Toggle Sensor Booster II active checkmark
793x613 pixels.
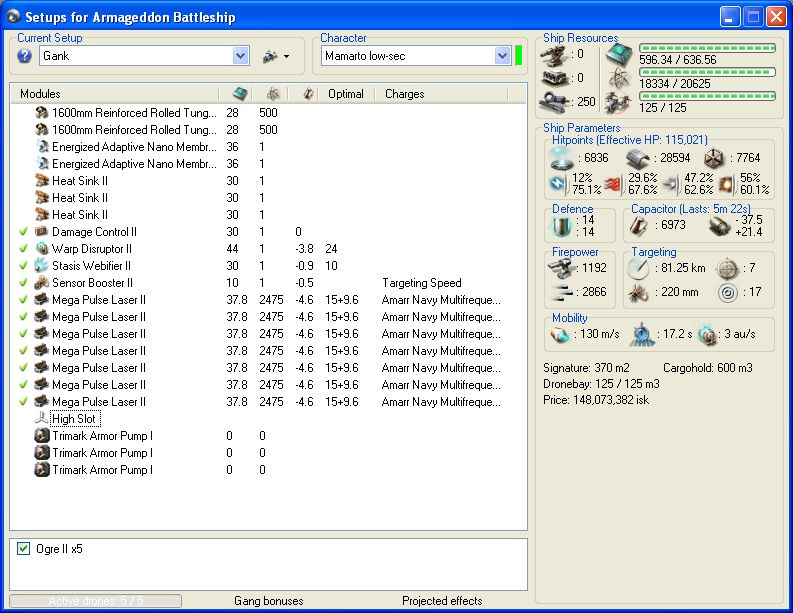point(22,283)
